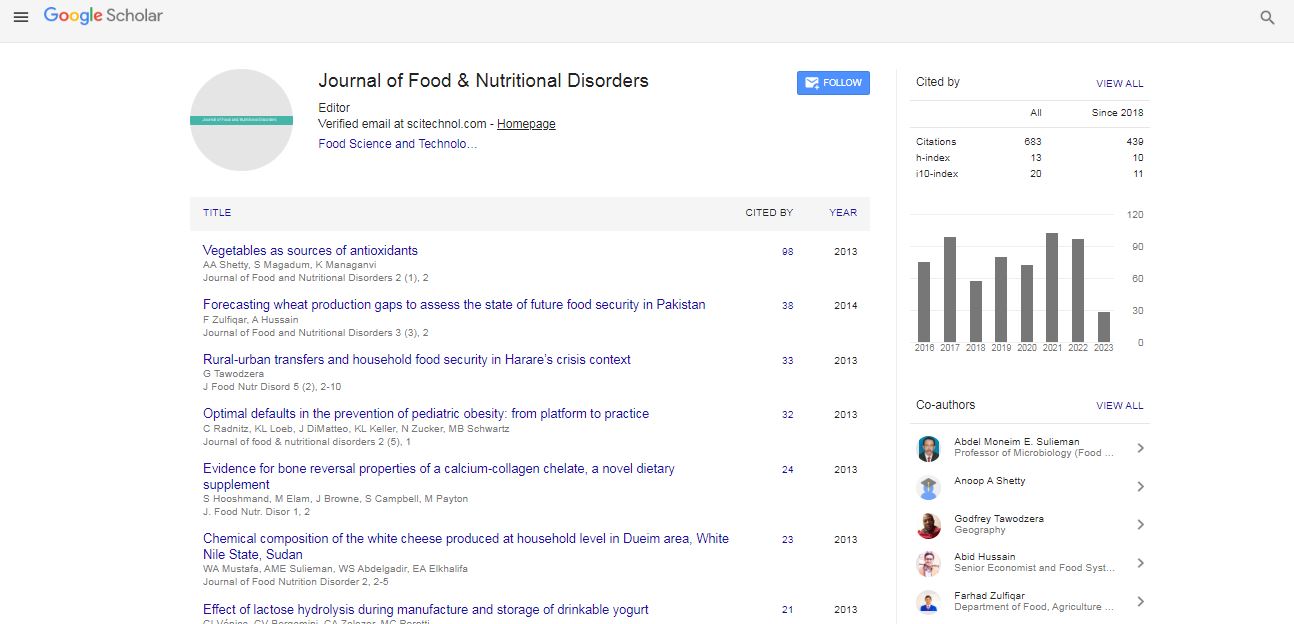
Task: Click total citations value 683
Action: pyautogui.click(x=1033, y=142)
